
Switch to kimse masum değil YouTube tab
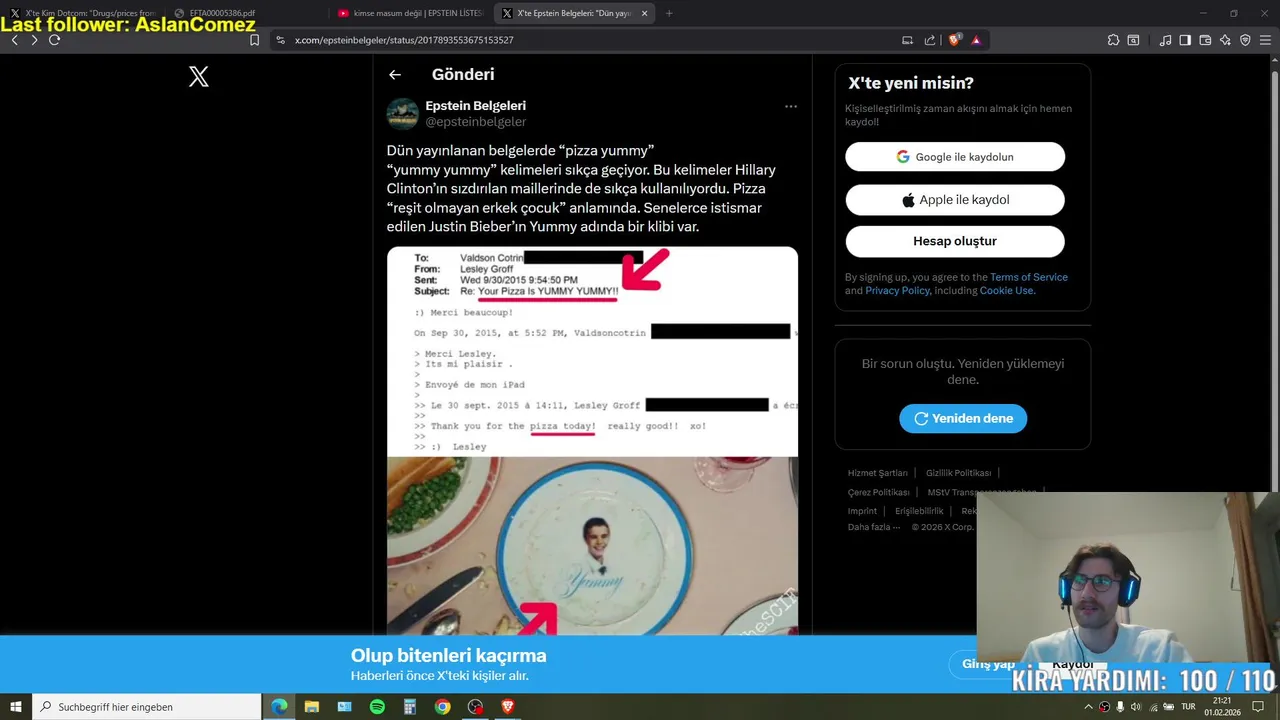pos(411,13)
